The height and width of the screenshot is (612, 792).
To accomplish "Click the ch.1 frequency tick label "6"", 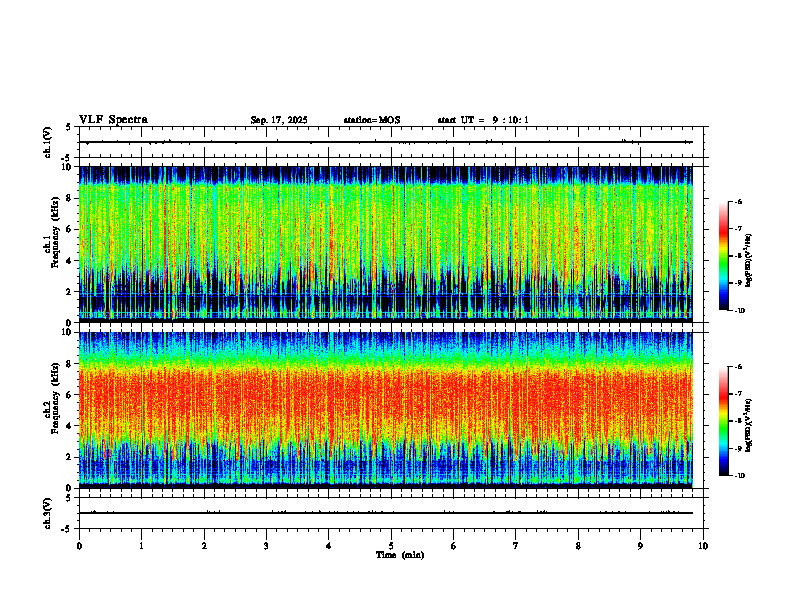I will click(69, 229).
